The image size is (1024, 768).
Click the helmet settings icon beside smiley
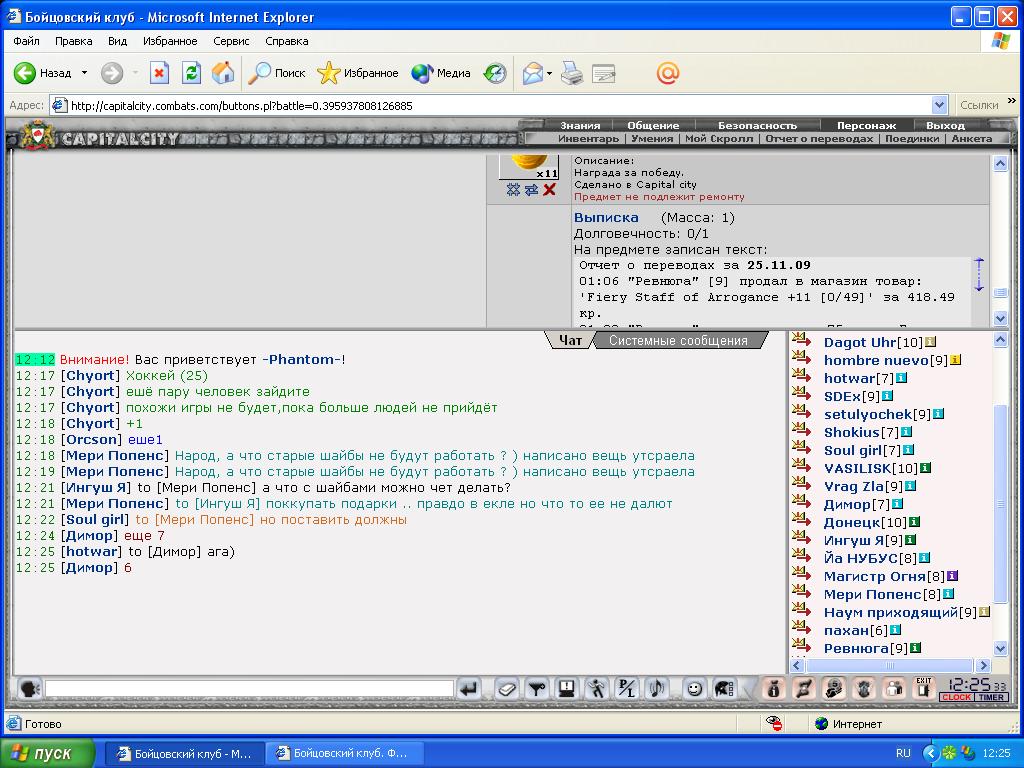[x=724, y=688]
